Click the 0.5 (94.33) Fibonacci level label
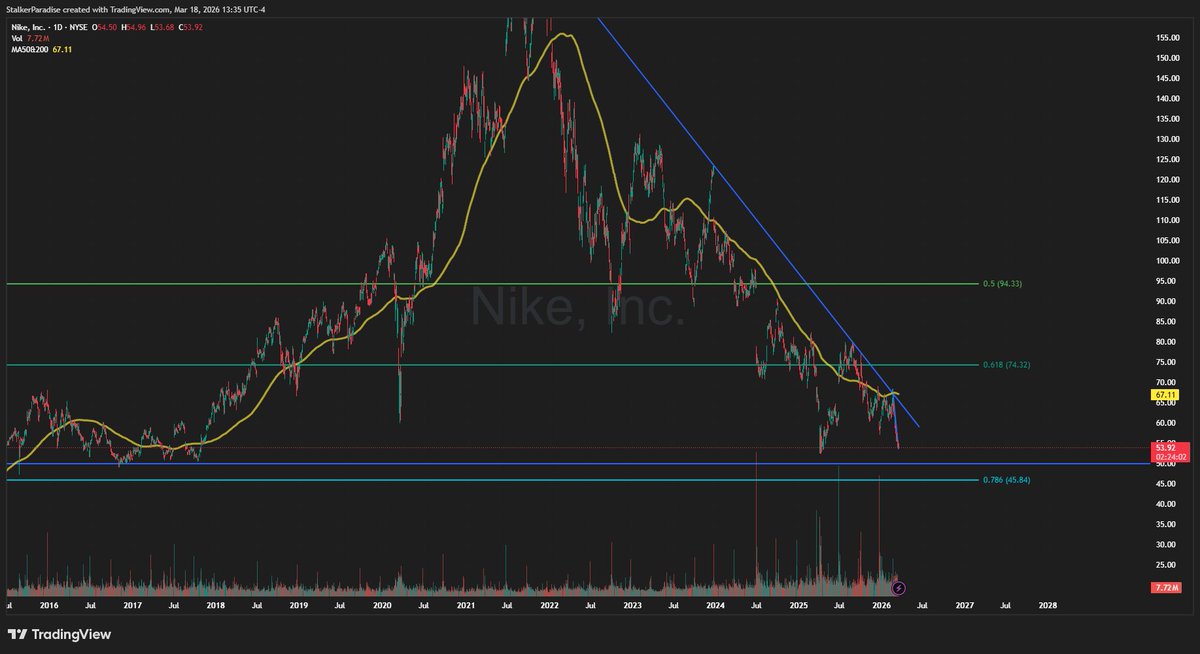The image size is (1200, 654). (x=1002, y=284)
